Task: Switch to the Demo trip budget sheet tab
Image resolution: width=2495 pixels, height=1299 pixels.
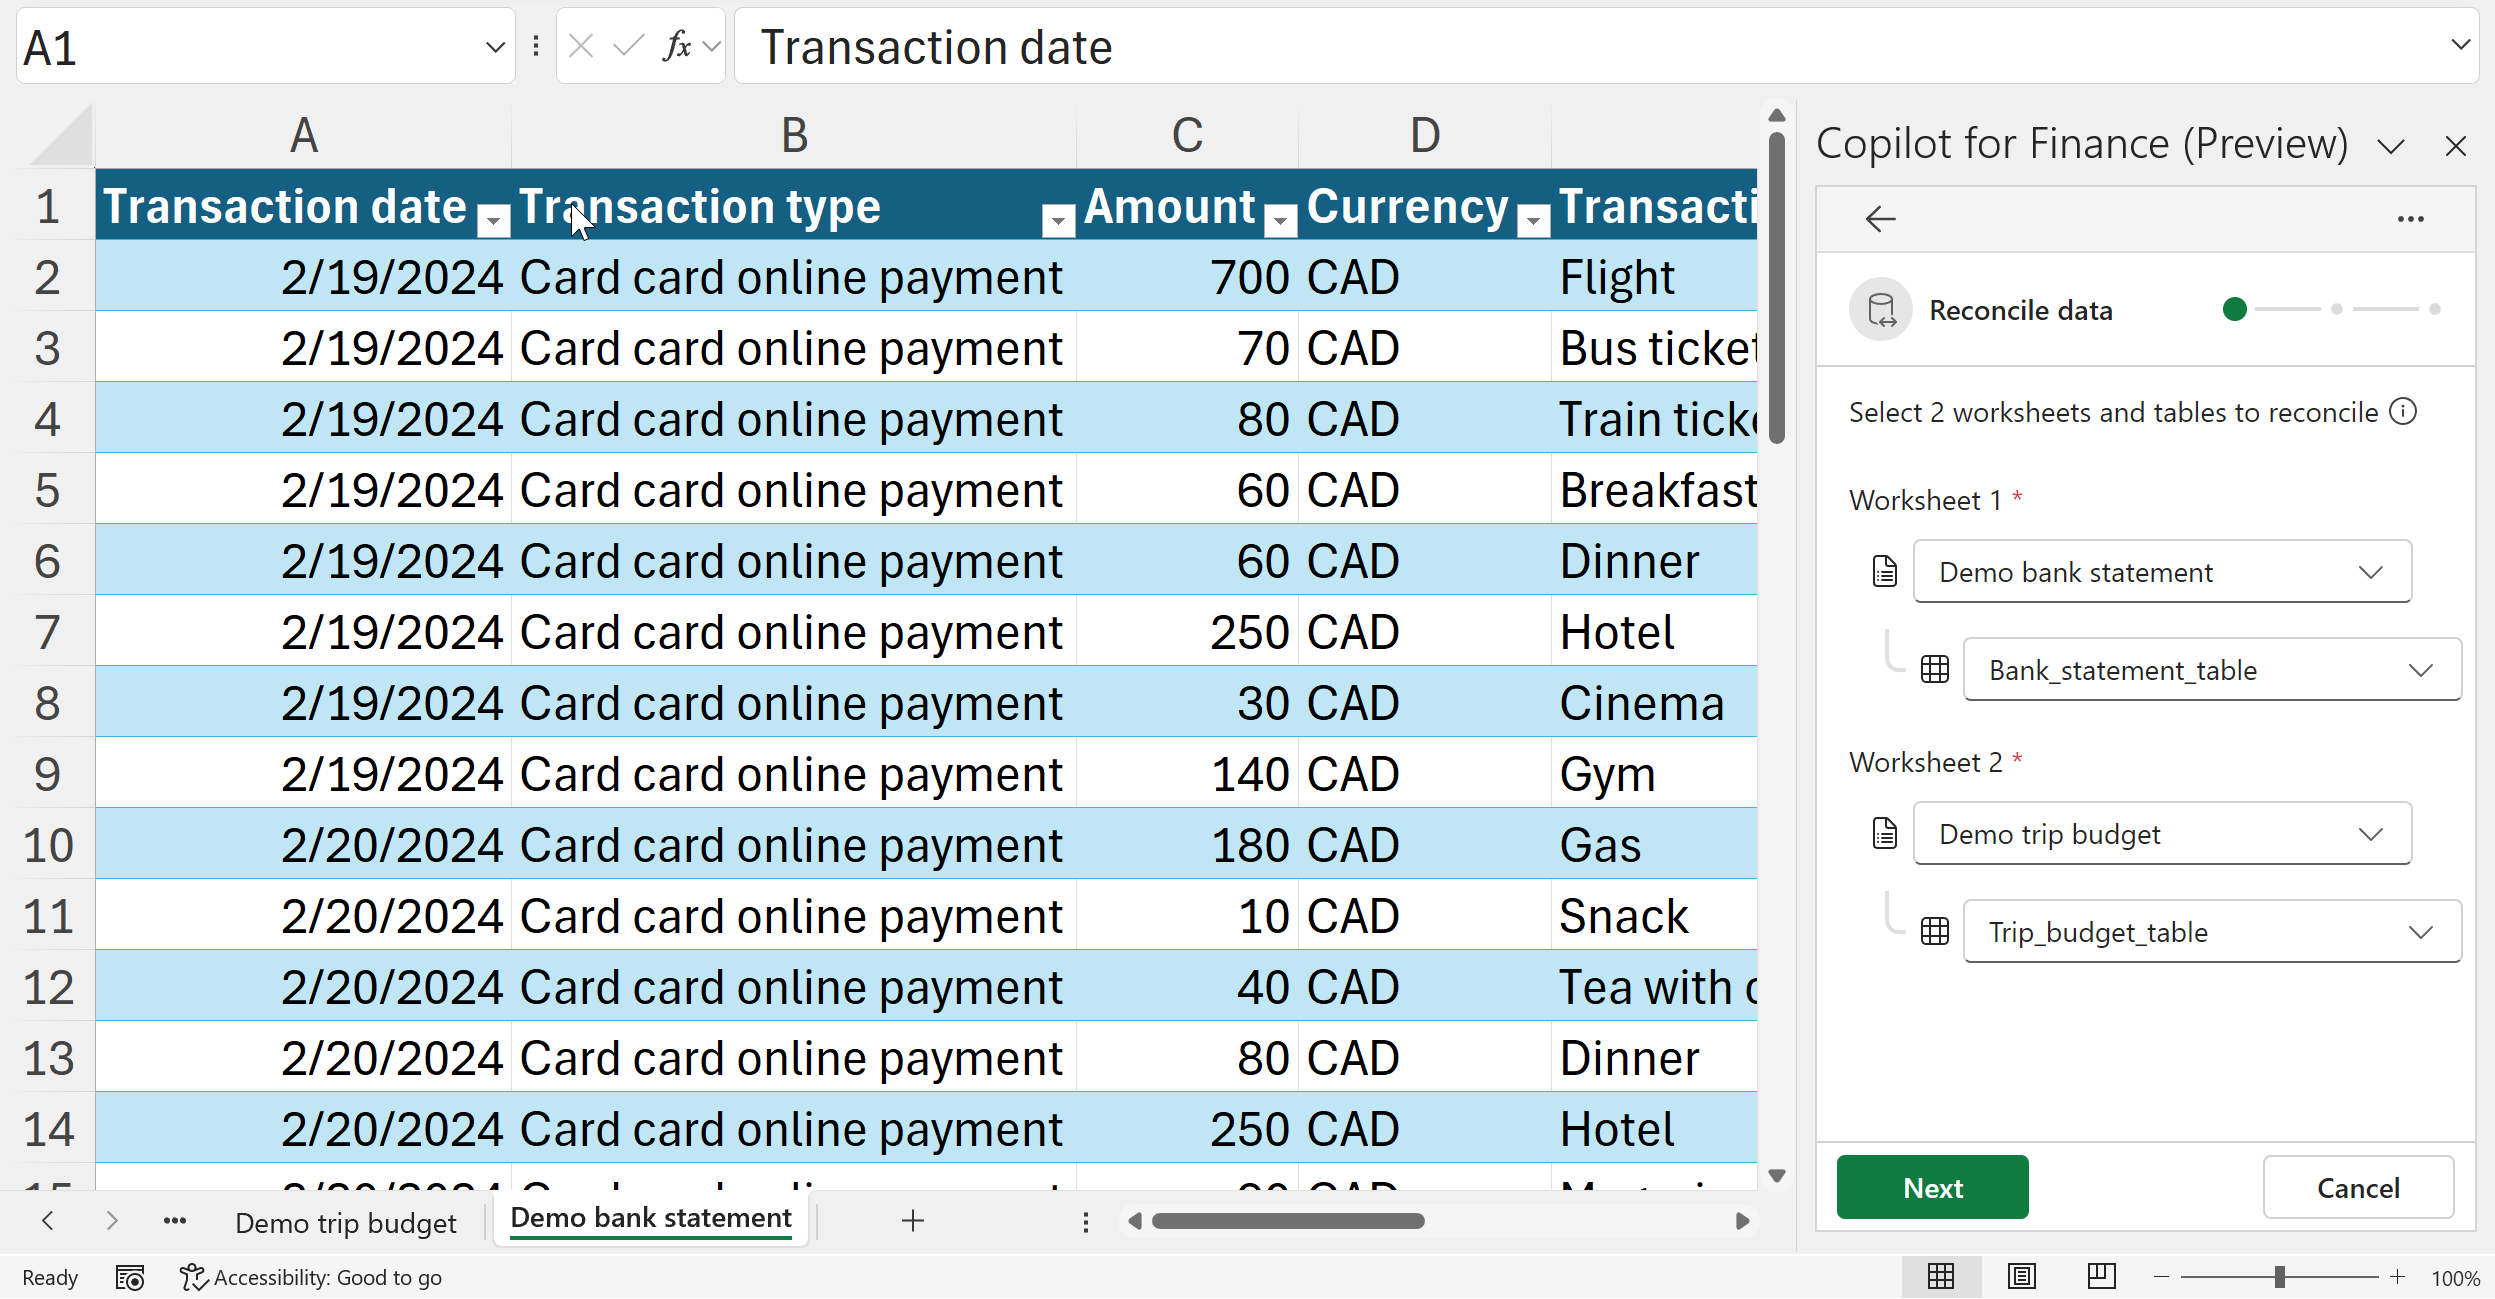Action: [x=345, y=1222]
